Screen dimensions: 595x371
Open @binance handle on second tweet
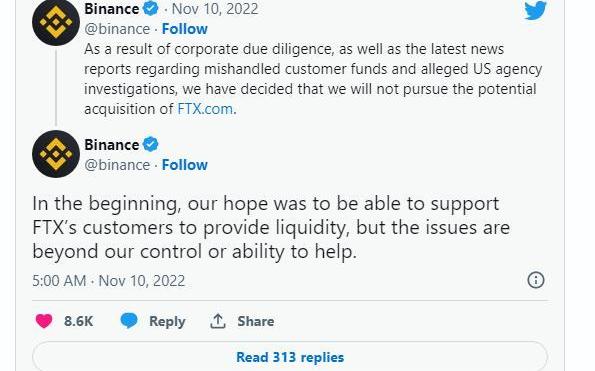pyautogui.click(x=117, y=165)
